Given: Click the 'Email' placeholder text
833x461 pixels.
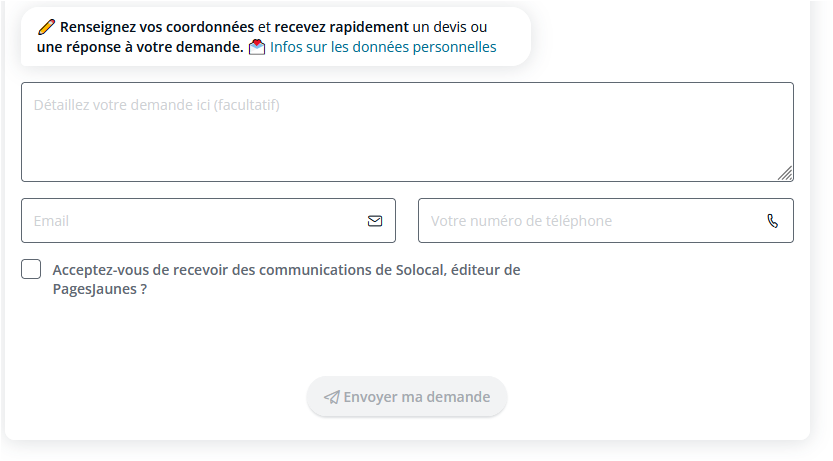Looking at the screenshot, I should coord(51,221).
